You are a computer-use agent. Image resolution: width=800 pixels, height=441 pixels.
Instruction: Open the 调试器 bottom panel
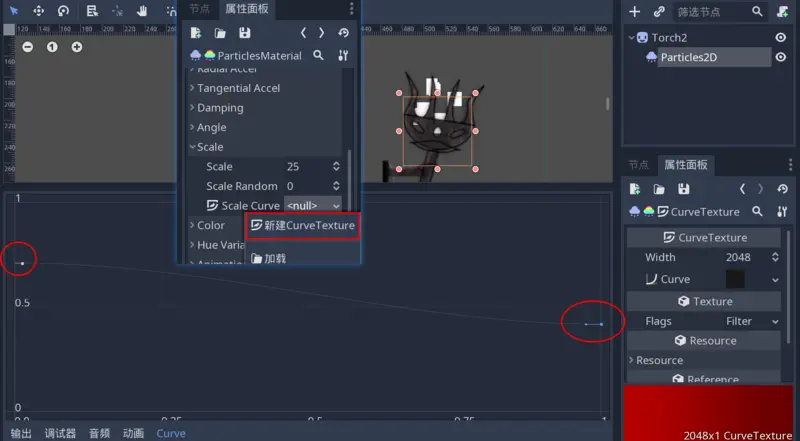tap(60, 433)
